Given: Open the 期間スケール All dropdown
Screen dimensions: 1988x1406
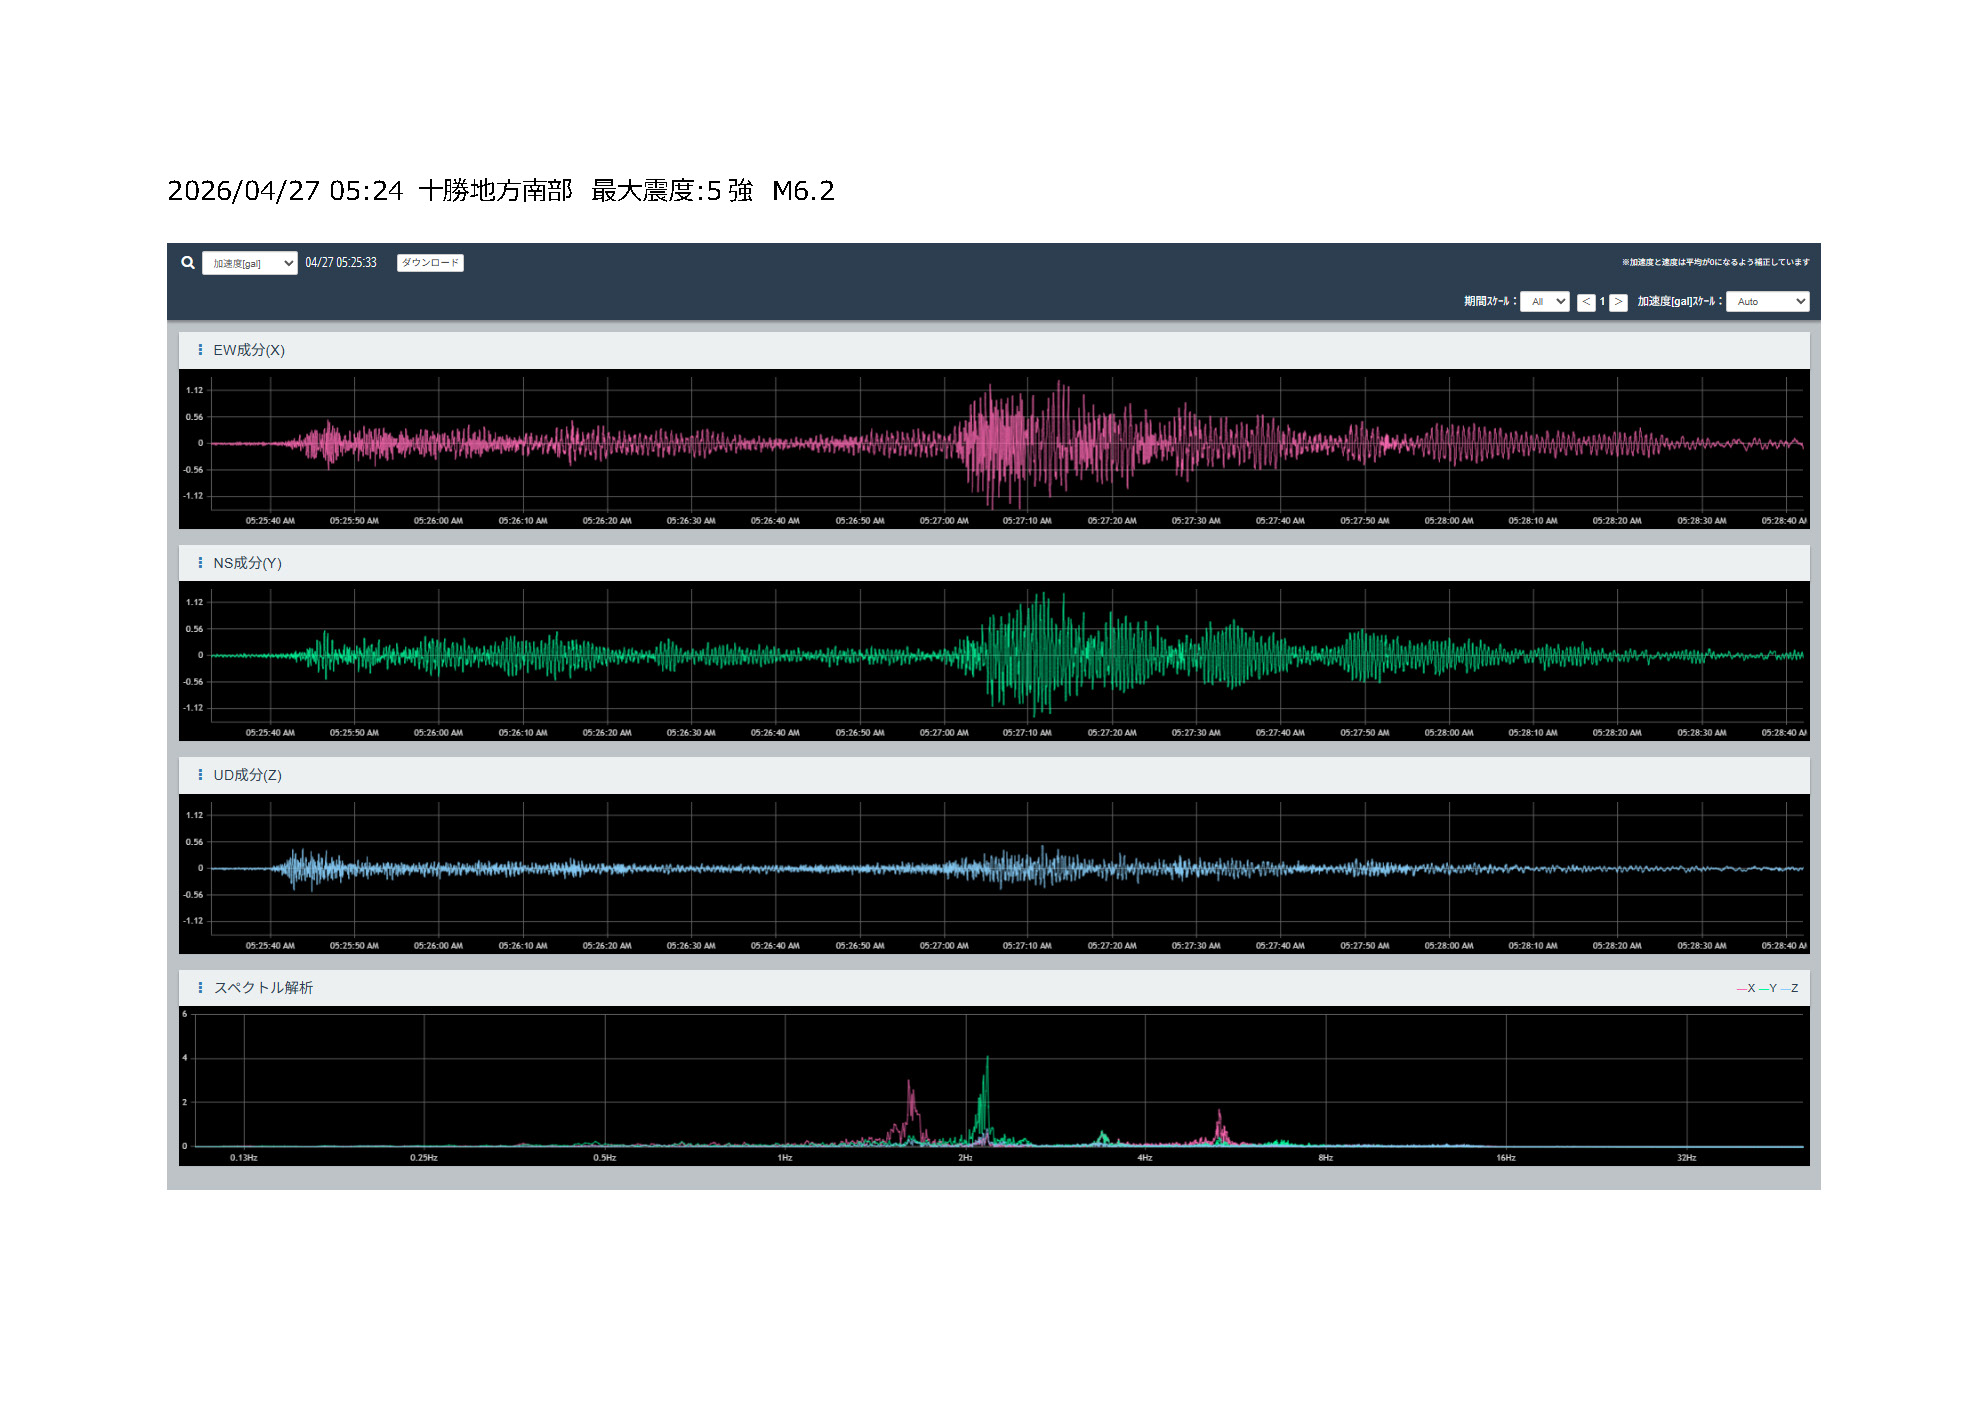Looking at the screenshot, I should 1544,301.
